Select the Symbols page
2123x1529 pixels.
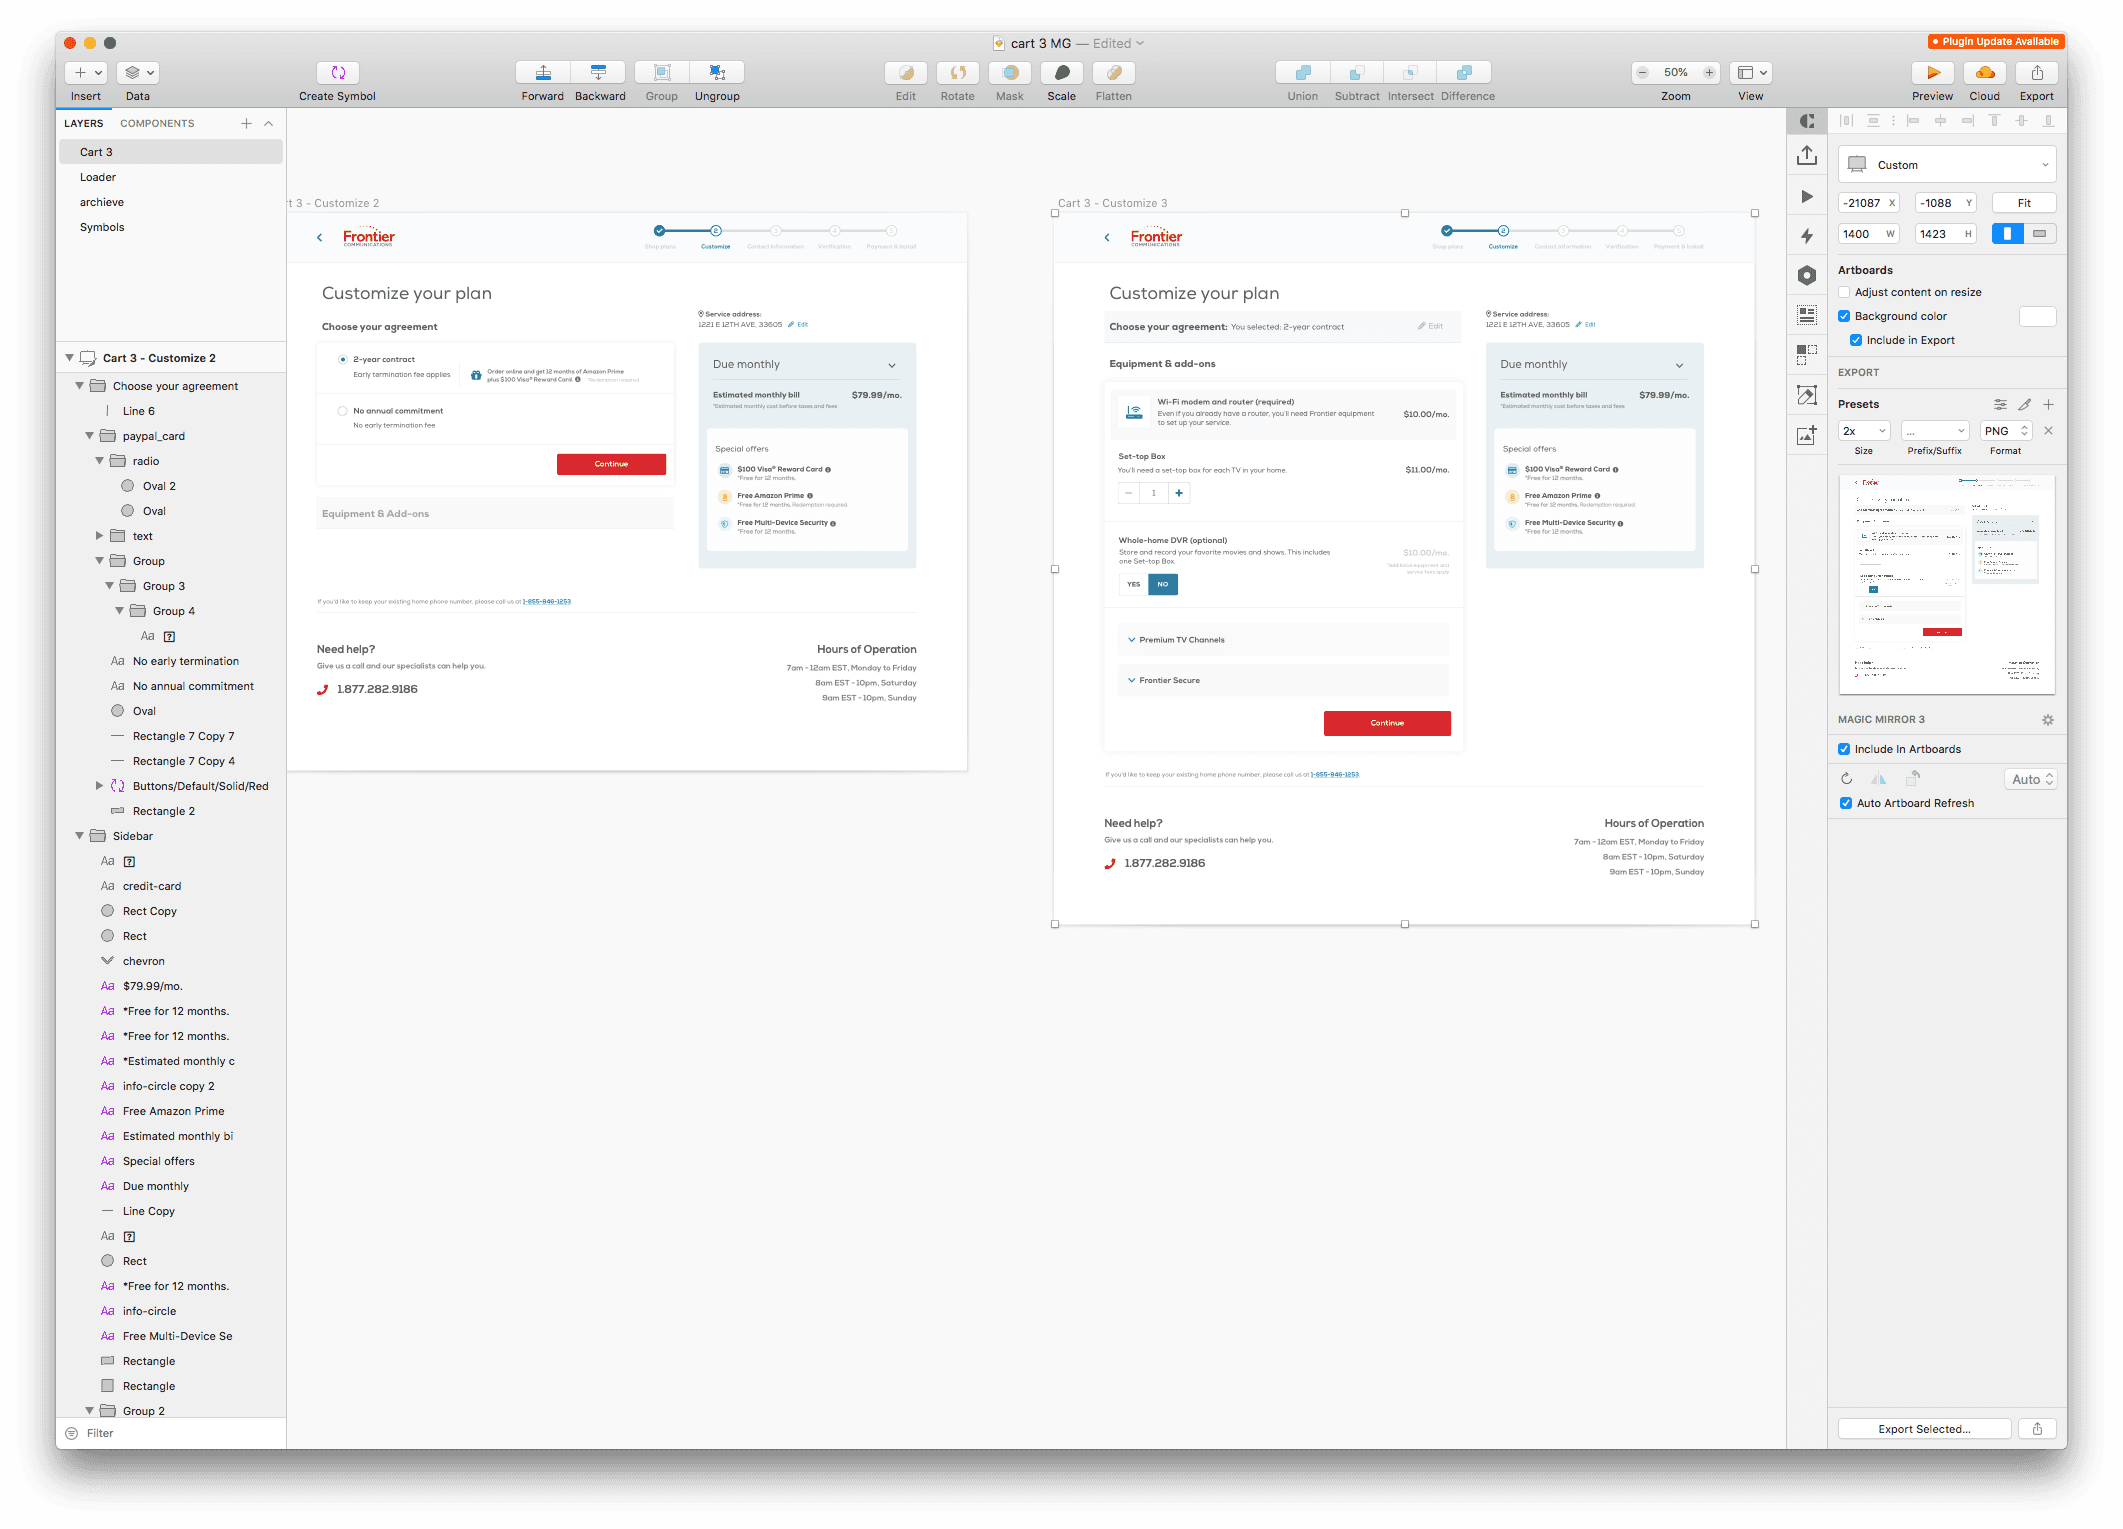click(x=171, y=227)
